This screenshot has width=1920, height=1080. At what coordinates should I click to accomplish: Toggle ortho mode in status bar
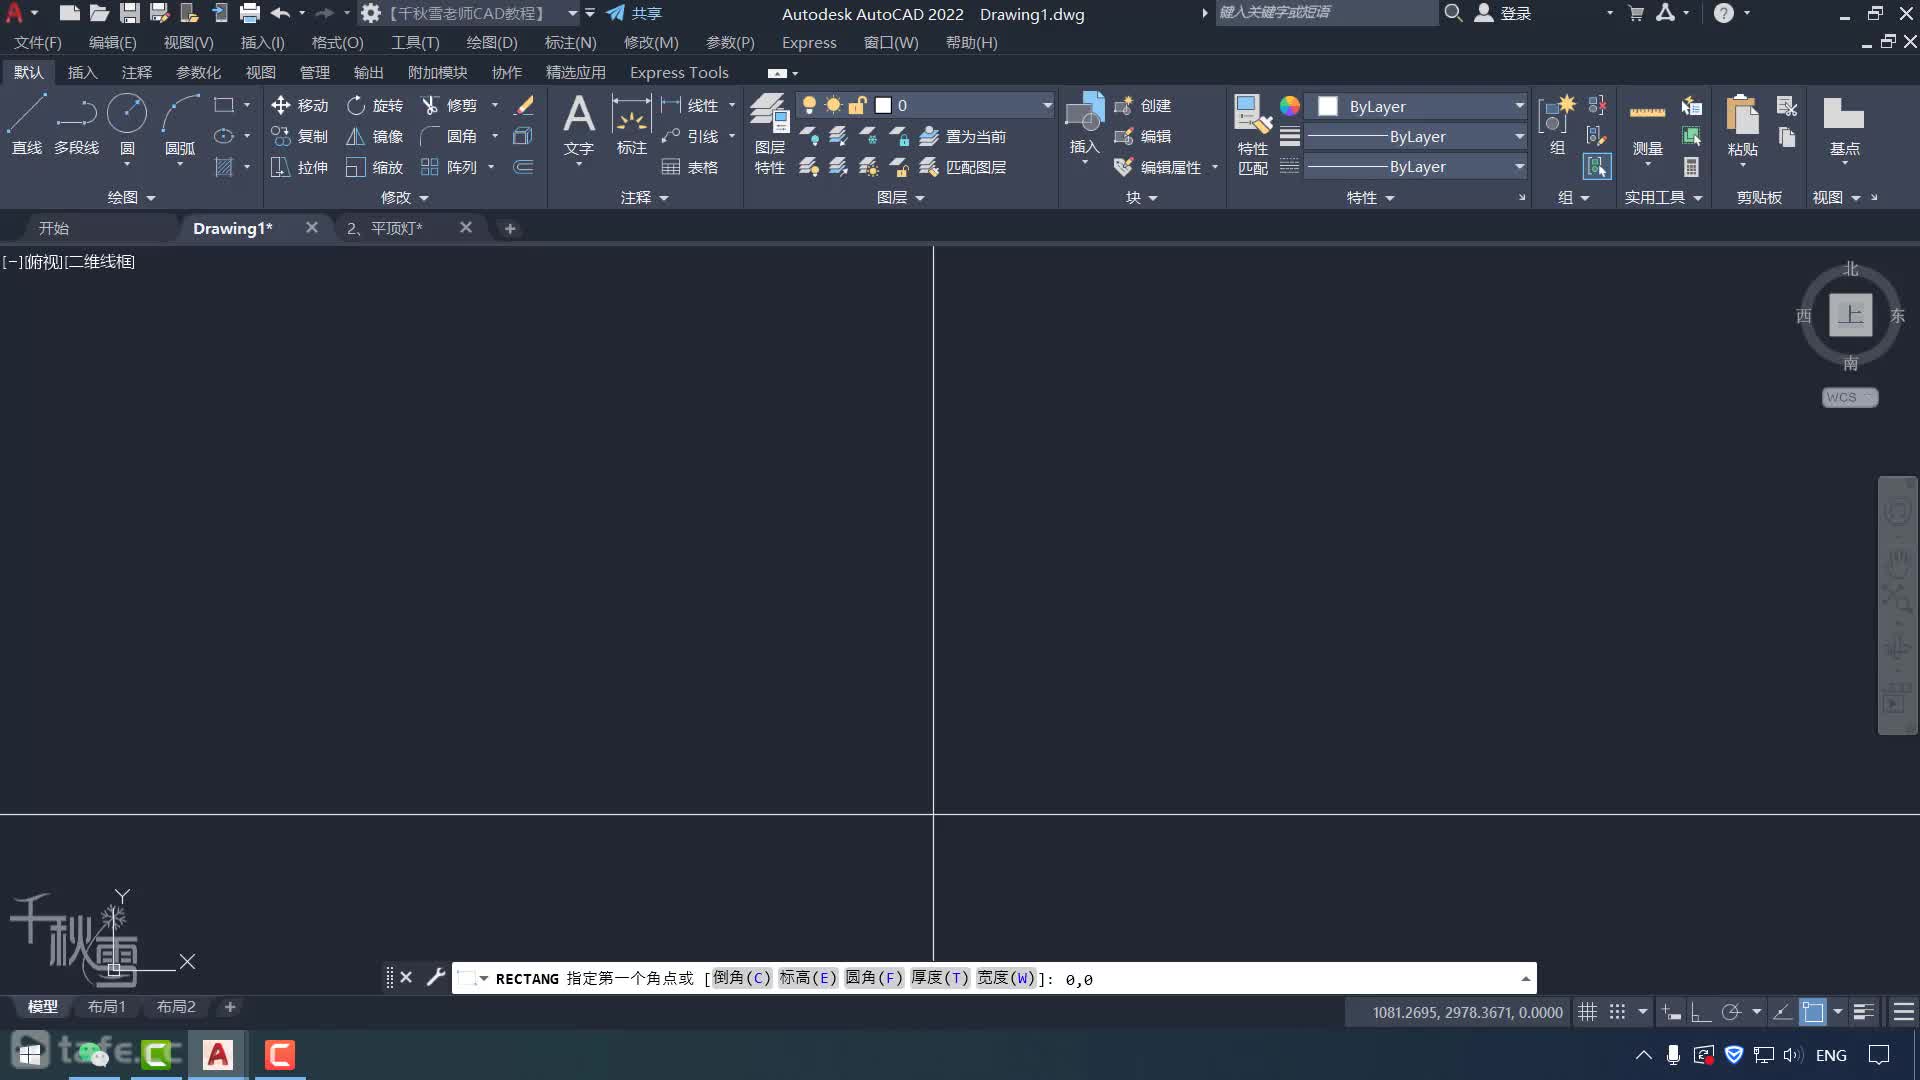[x=1700, y=1012]
